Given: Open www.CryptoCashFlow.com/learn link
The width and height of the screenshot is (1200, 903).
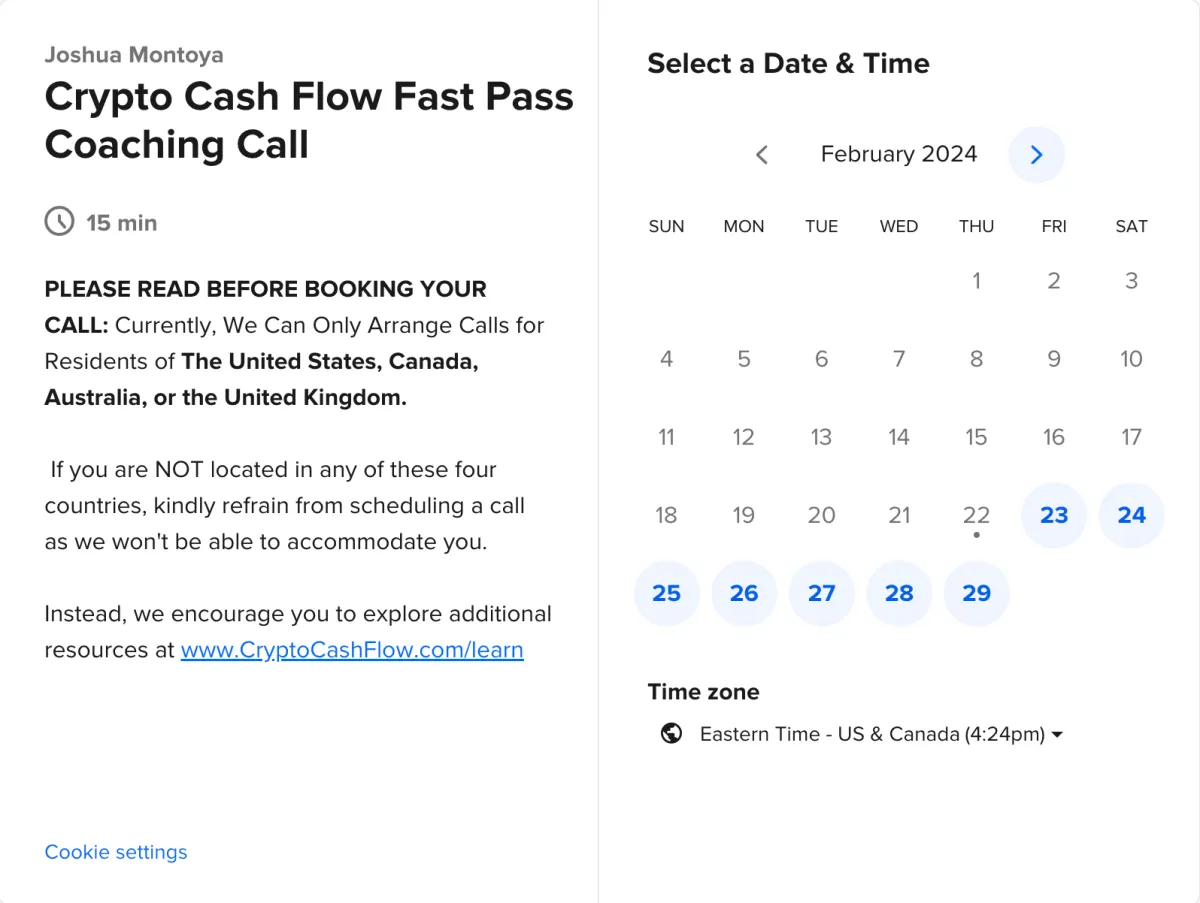Looking at the screenshot, I should (352, 650).
